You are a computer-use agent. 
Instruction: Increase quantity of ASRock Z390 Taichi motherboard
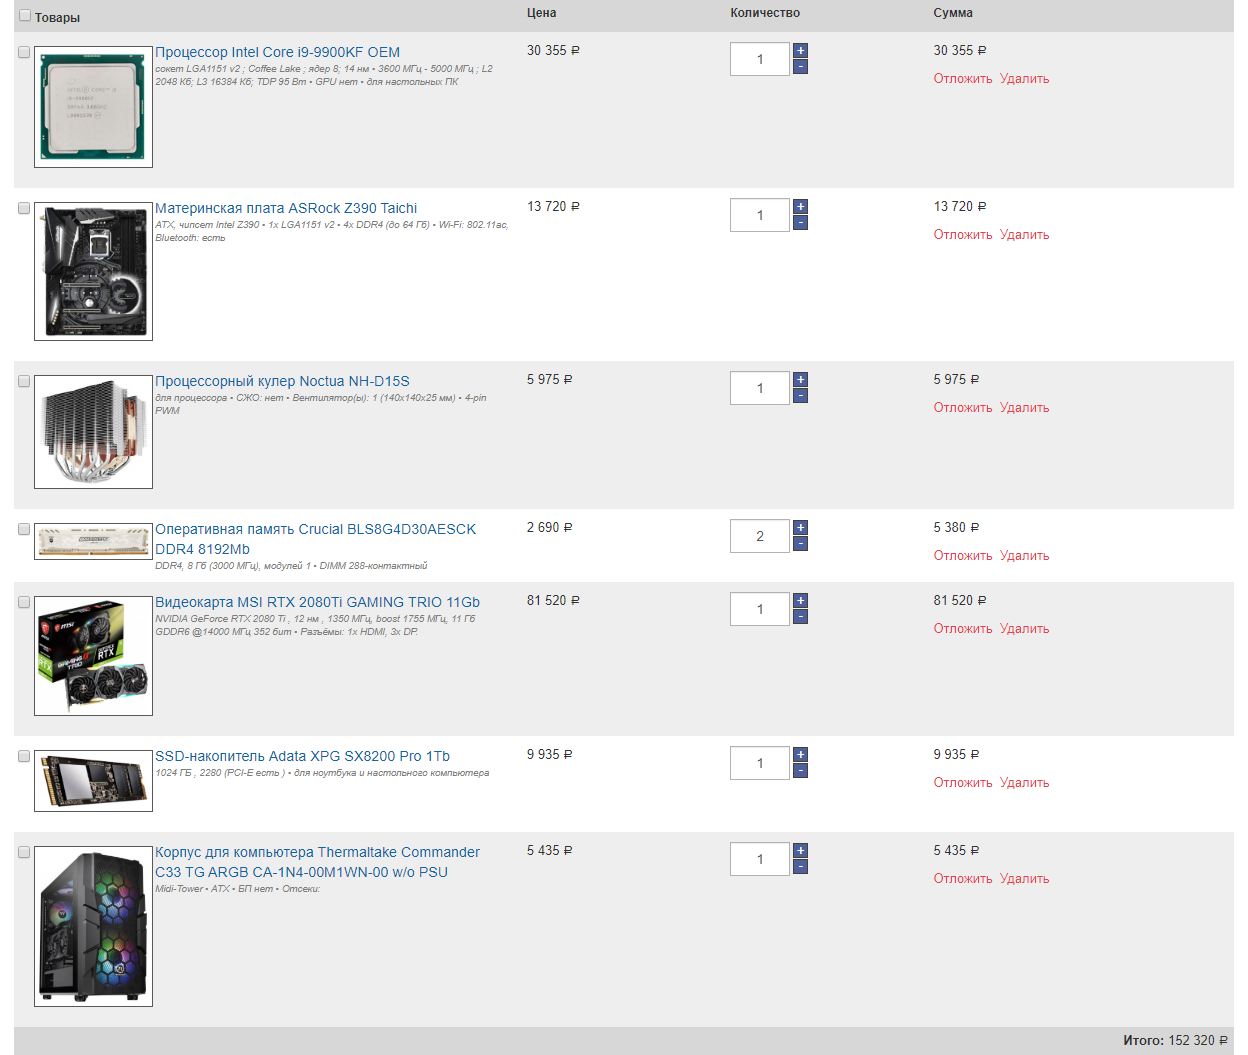[800, 207]
